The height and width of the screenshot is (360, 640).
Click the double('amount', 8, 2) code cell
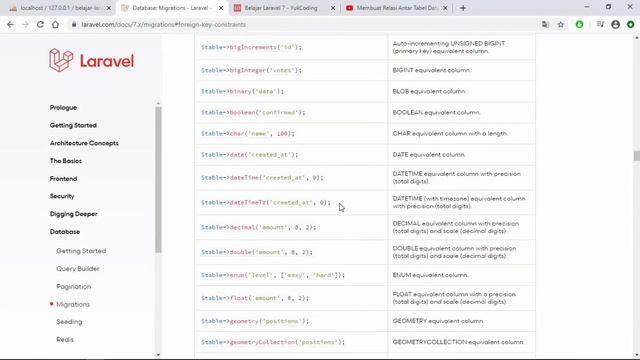[x=291, y=252]
